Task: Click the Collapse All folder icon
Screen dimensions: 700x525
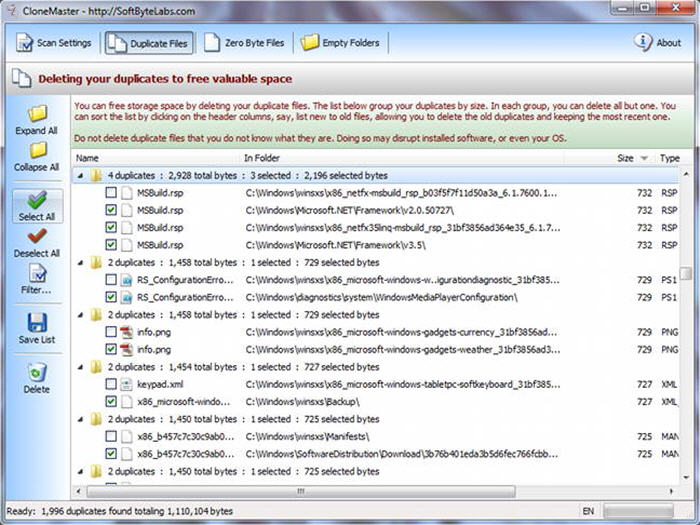Action: tap(38, 150)
